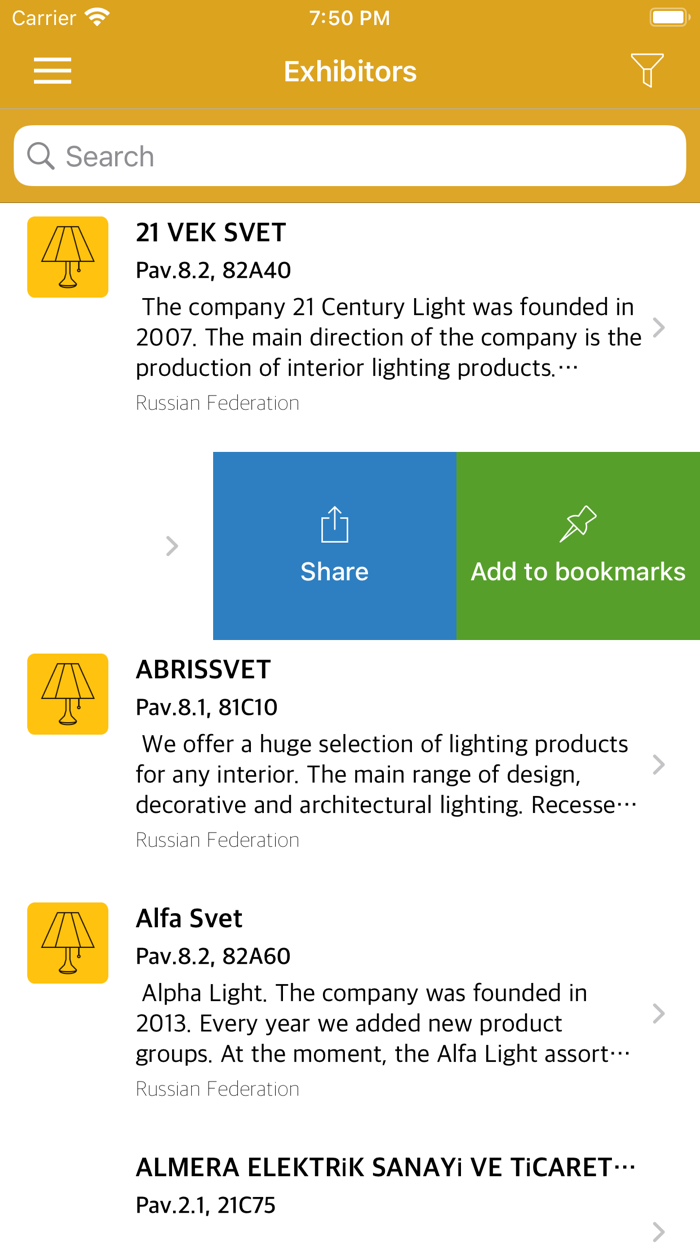
Task: Expand details for 21 VEK SVET via chevron
Action: [x=659, y=327]
